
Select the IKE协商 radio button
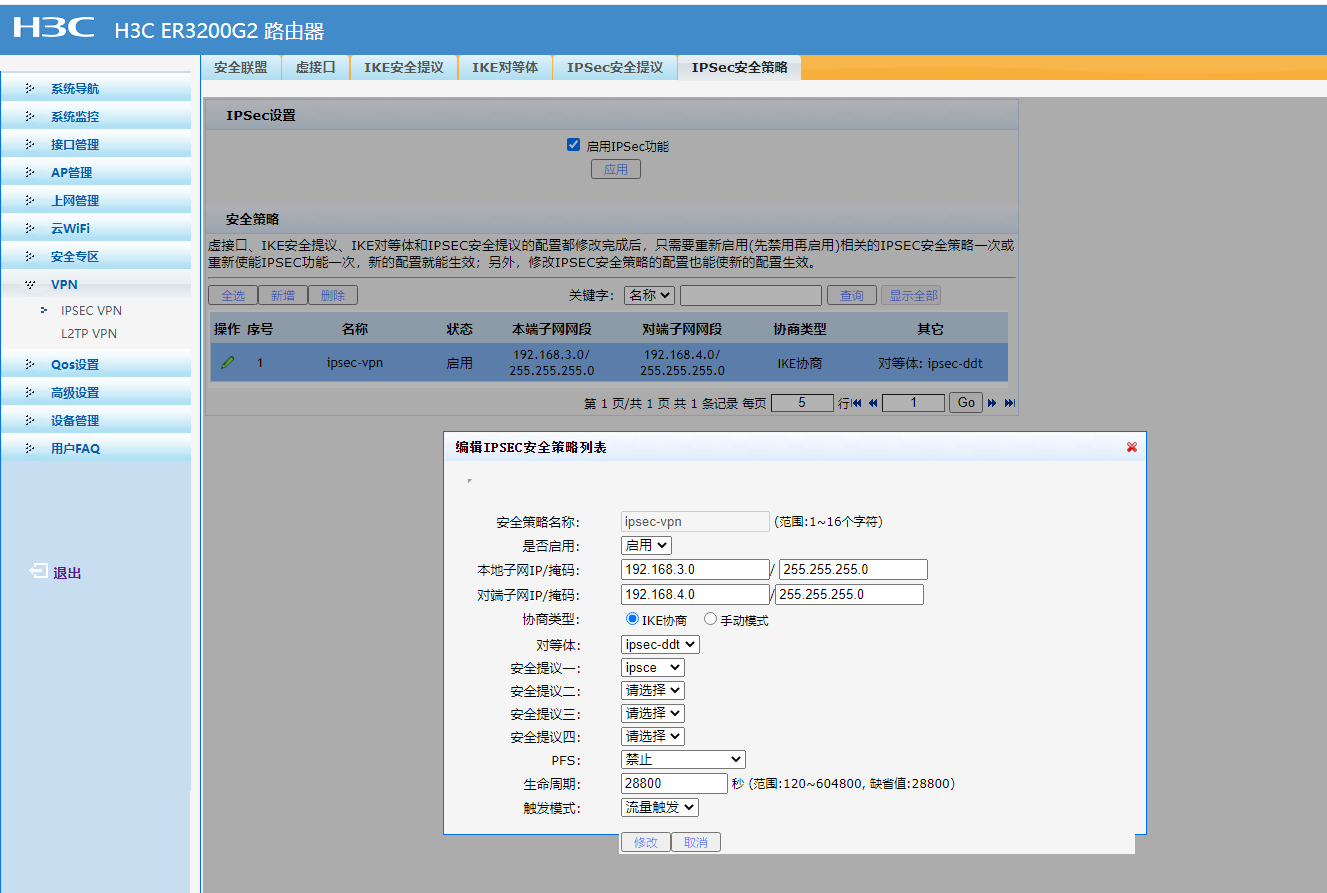632,619
